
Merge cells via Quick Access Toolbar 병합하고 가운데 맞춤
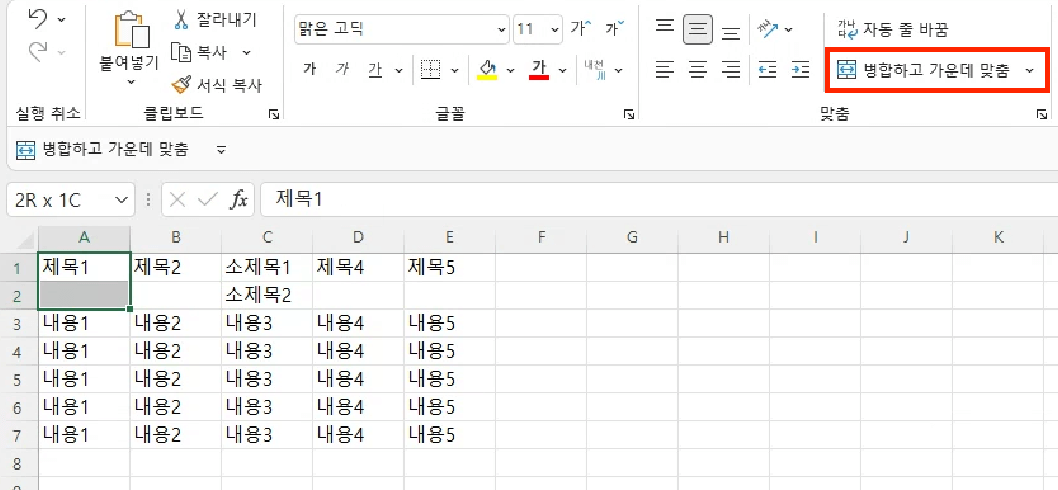[102, 150]
